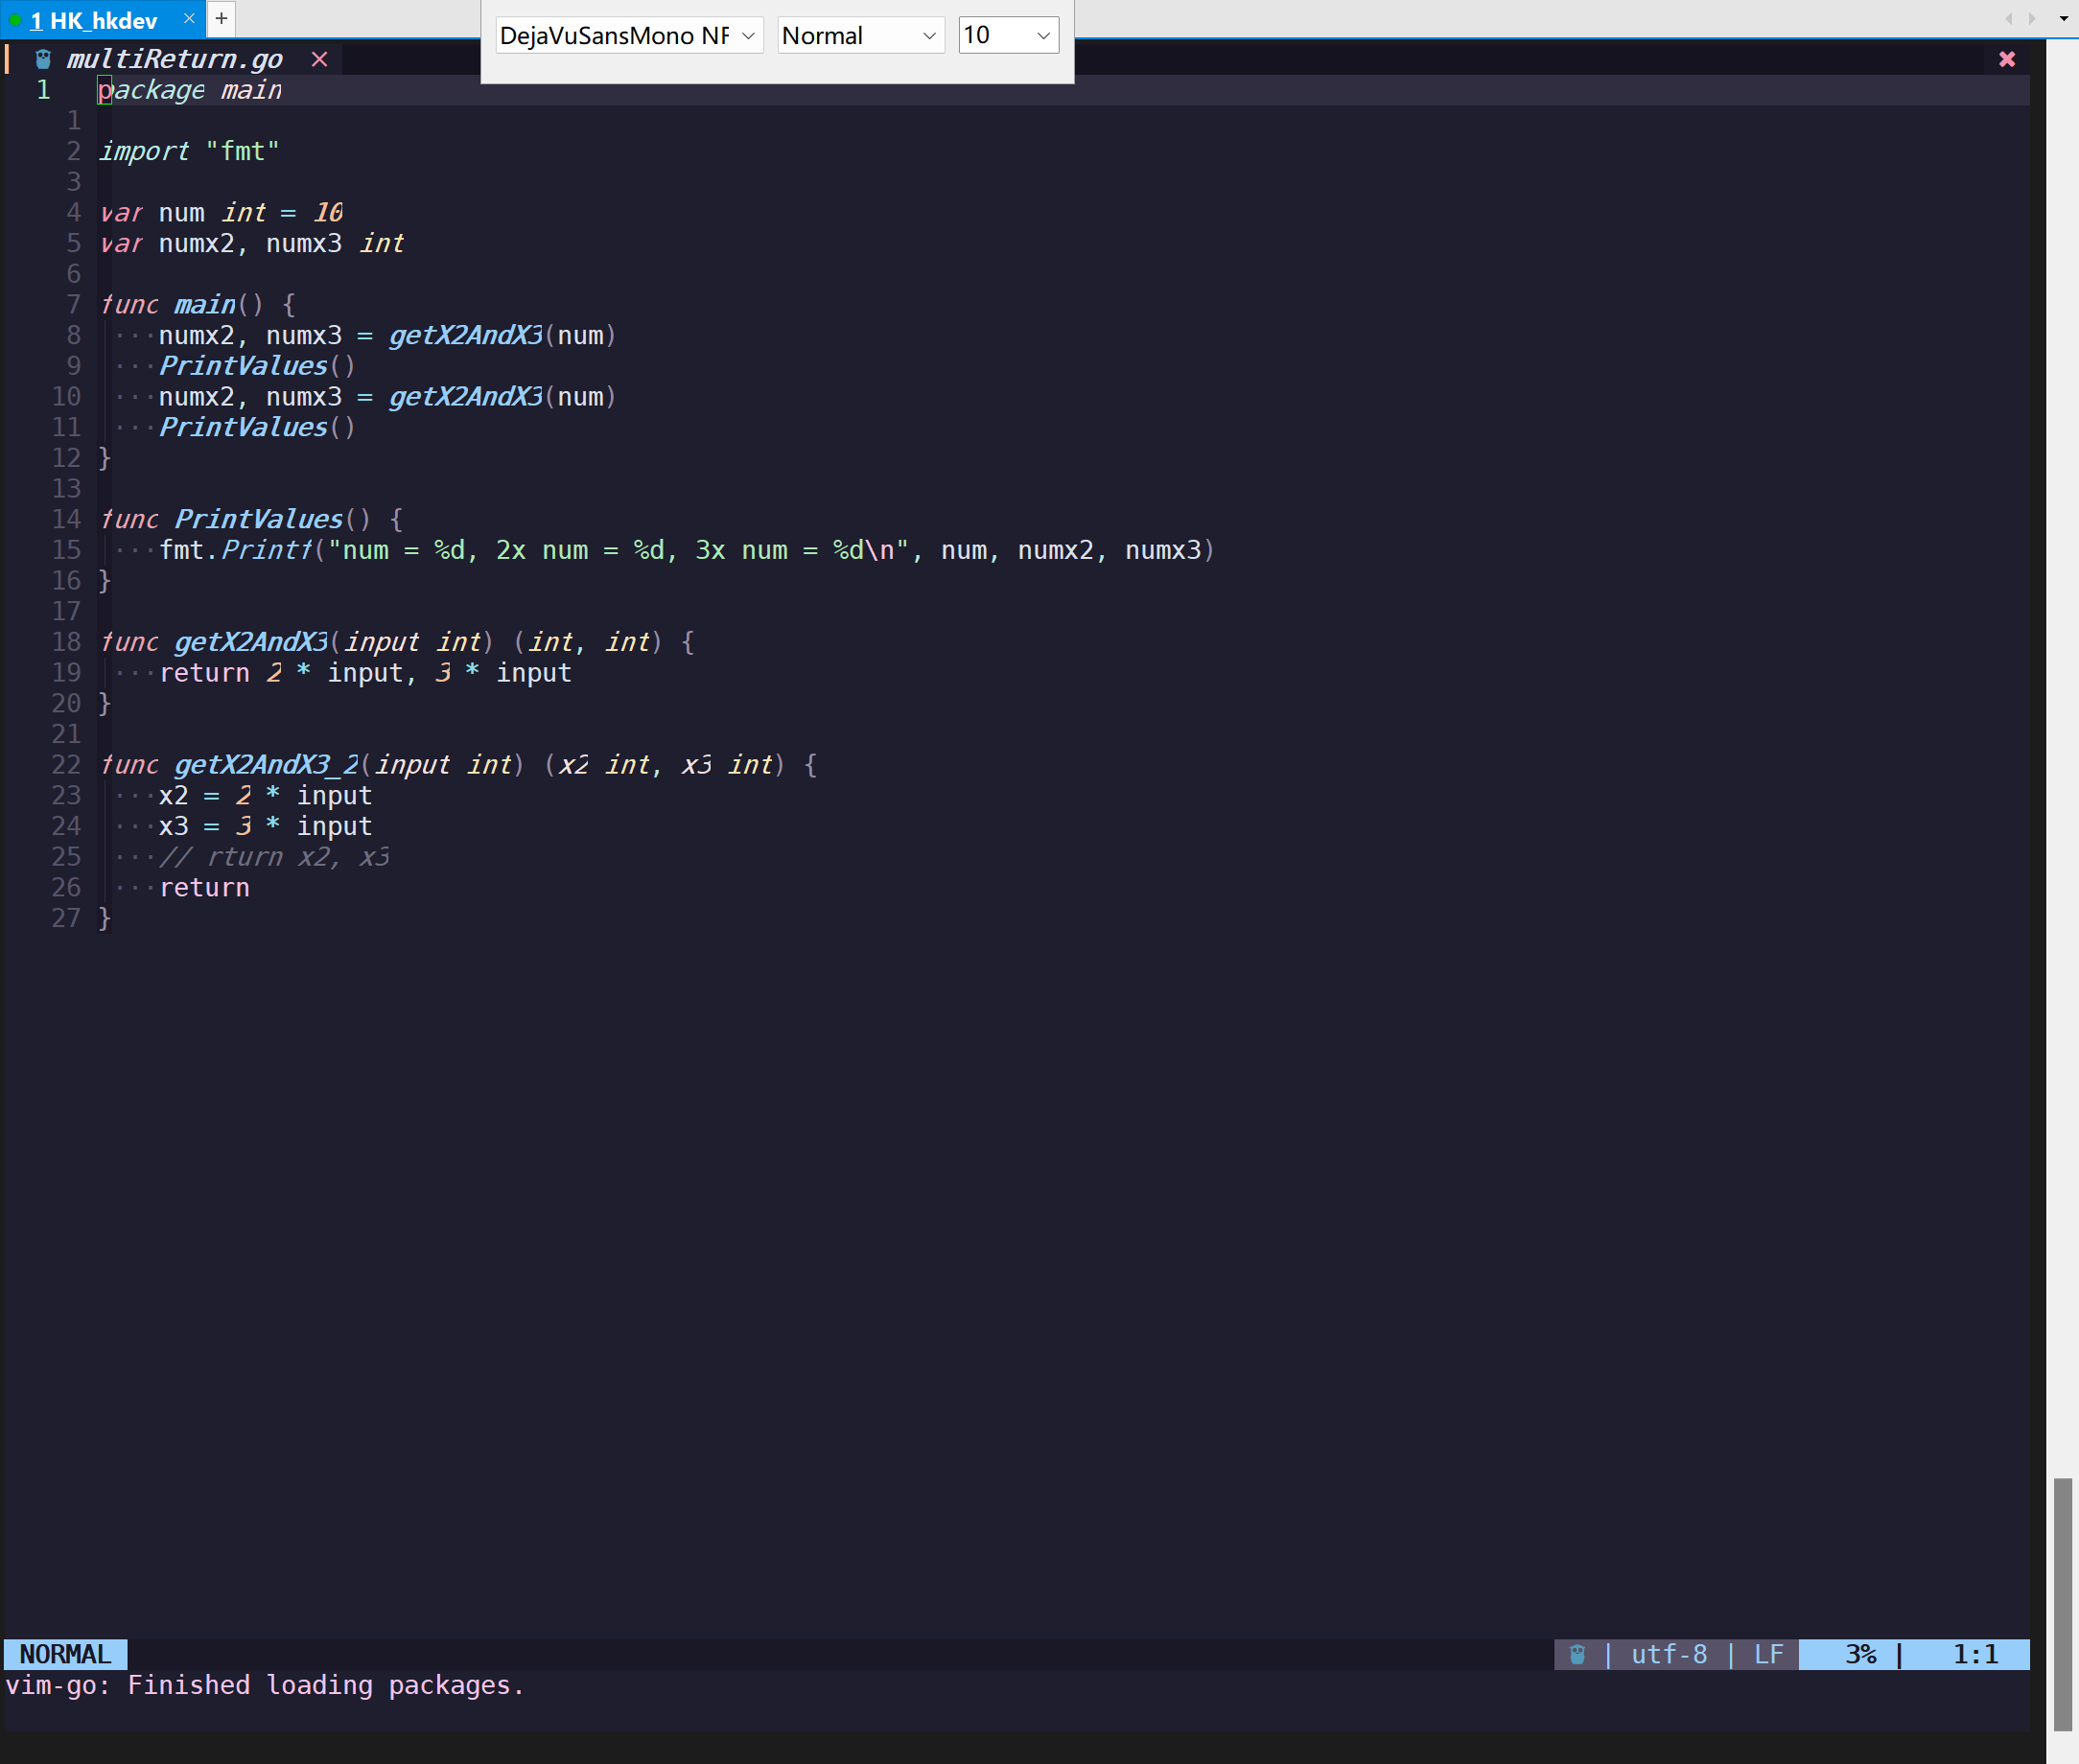The width and height of the screenshot is (2079, 1764).
Task: Select the multiReturn.go buffer tab
Action: [x=175, y=60]
